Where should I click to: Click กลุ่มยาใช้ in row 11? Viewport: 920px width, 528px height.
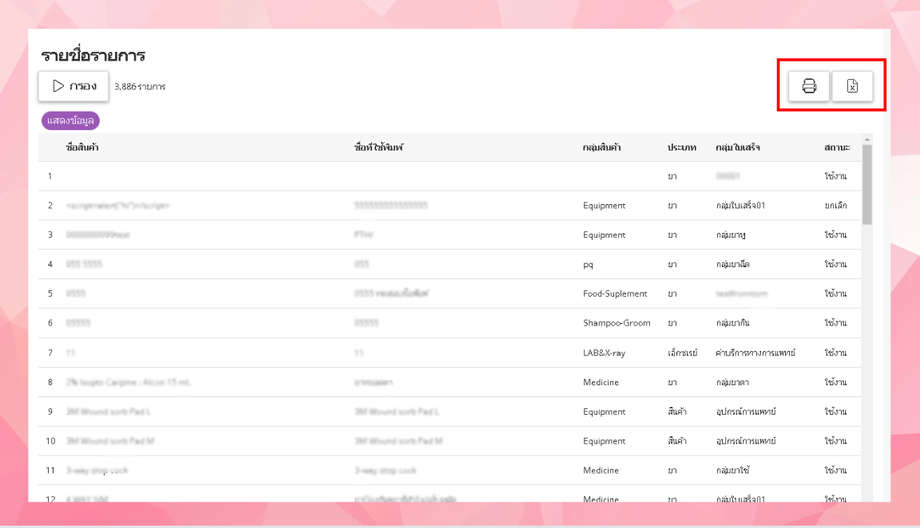pos(732,470)
